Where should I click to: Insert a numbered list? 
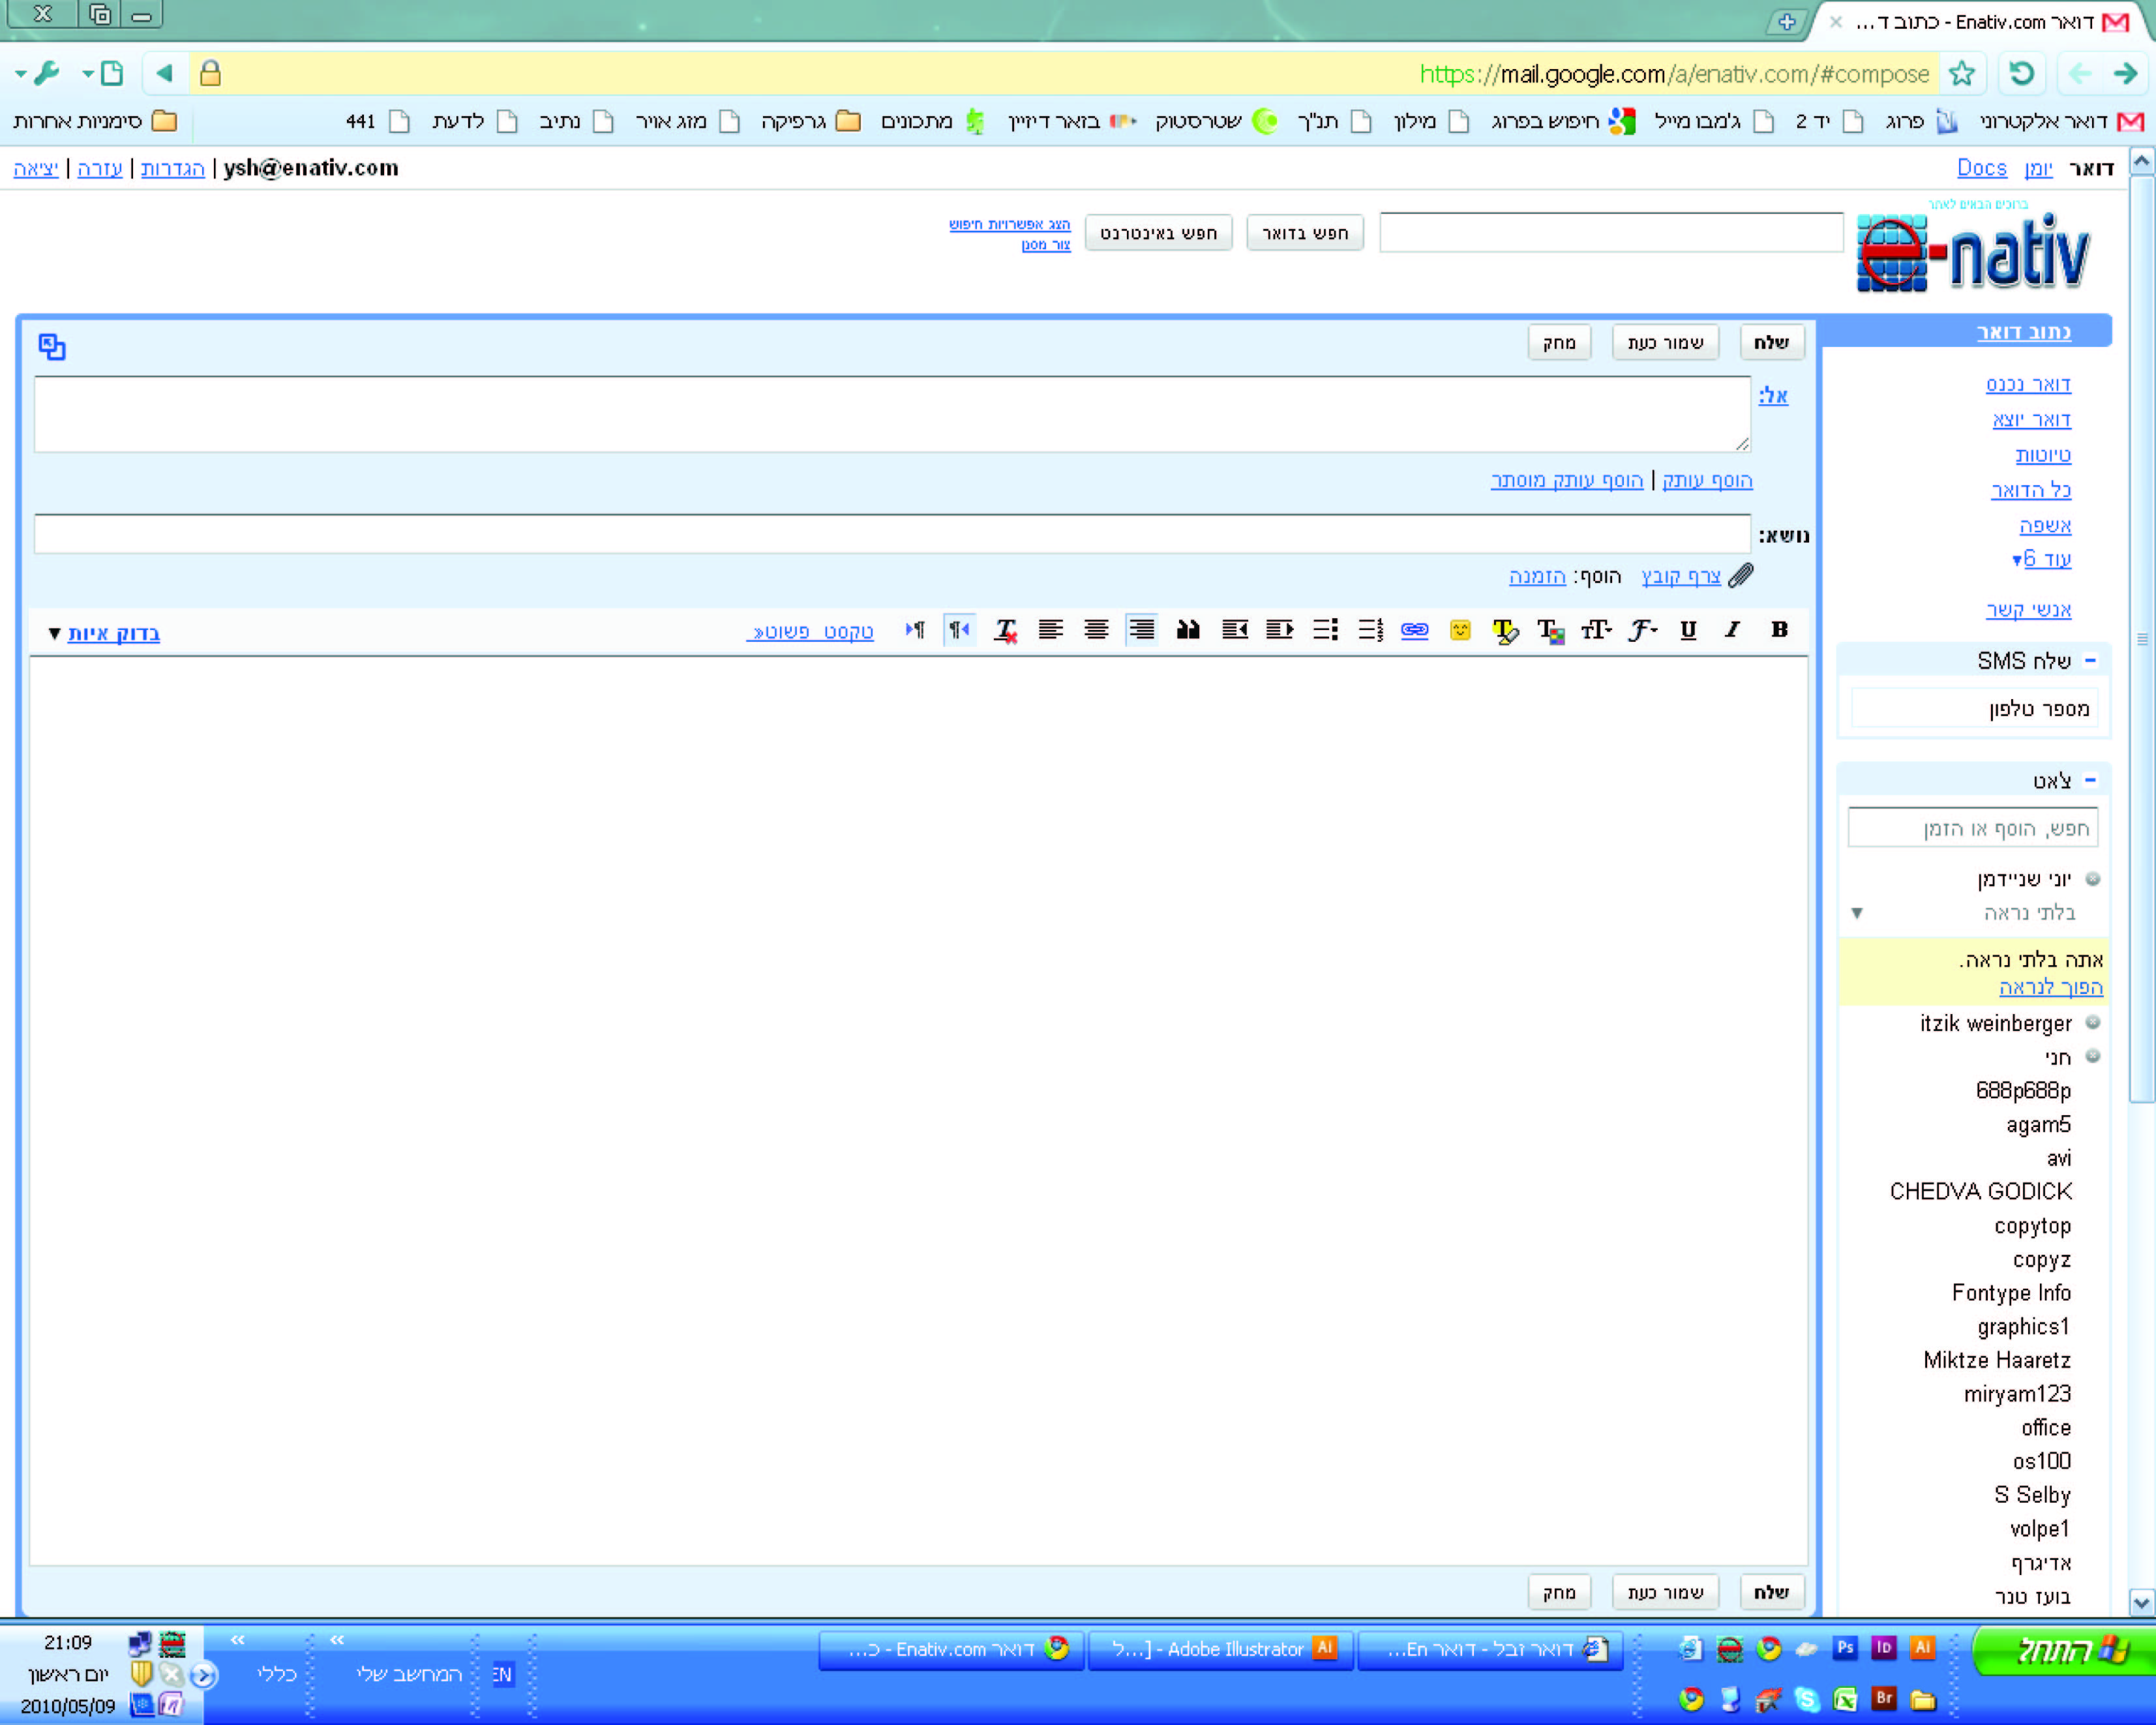(x=1370, y=630)
